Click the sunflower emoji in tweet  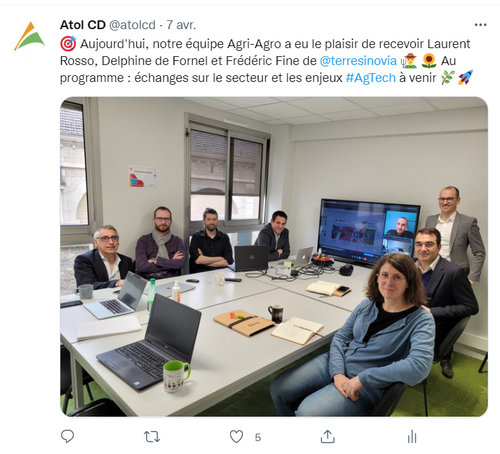pos(429,61)
